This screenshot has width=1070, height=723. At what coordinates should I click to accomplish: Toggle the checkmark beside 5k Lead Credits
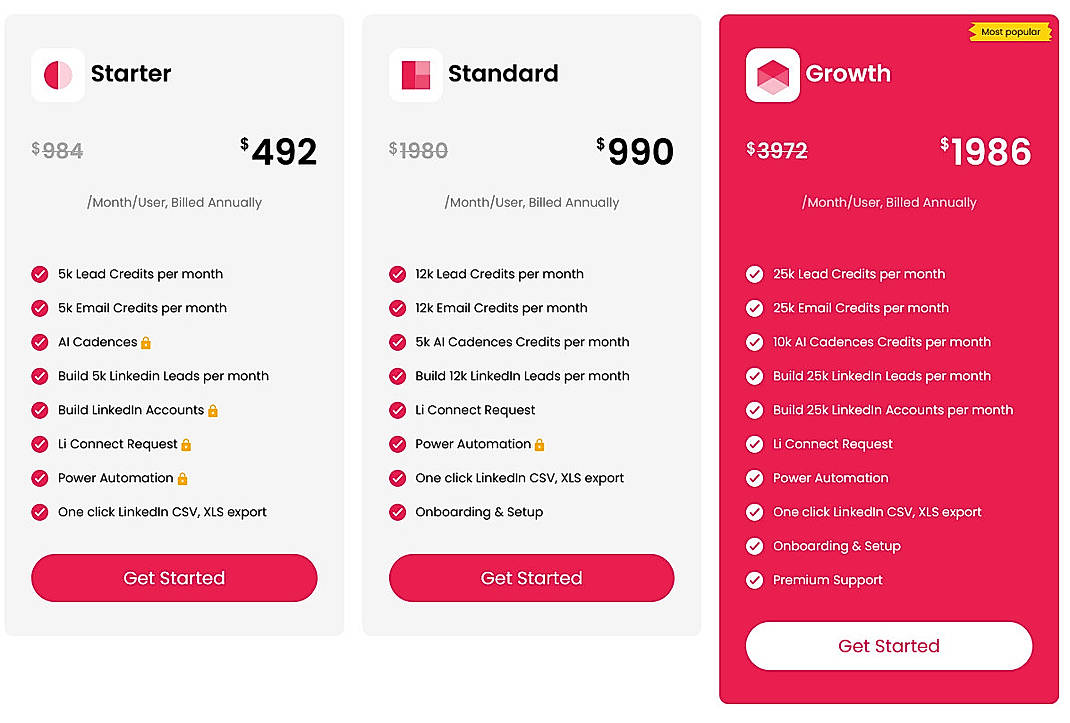pos(40,274)
